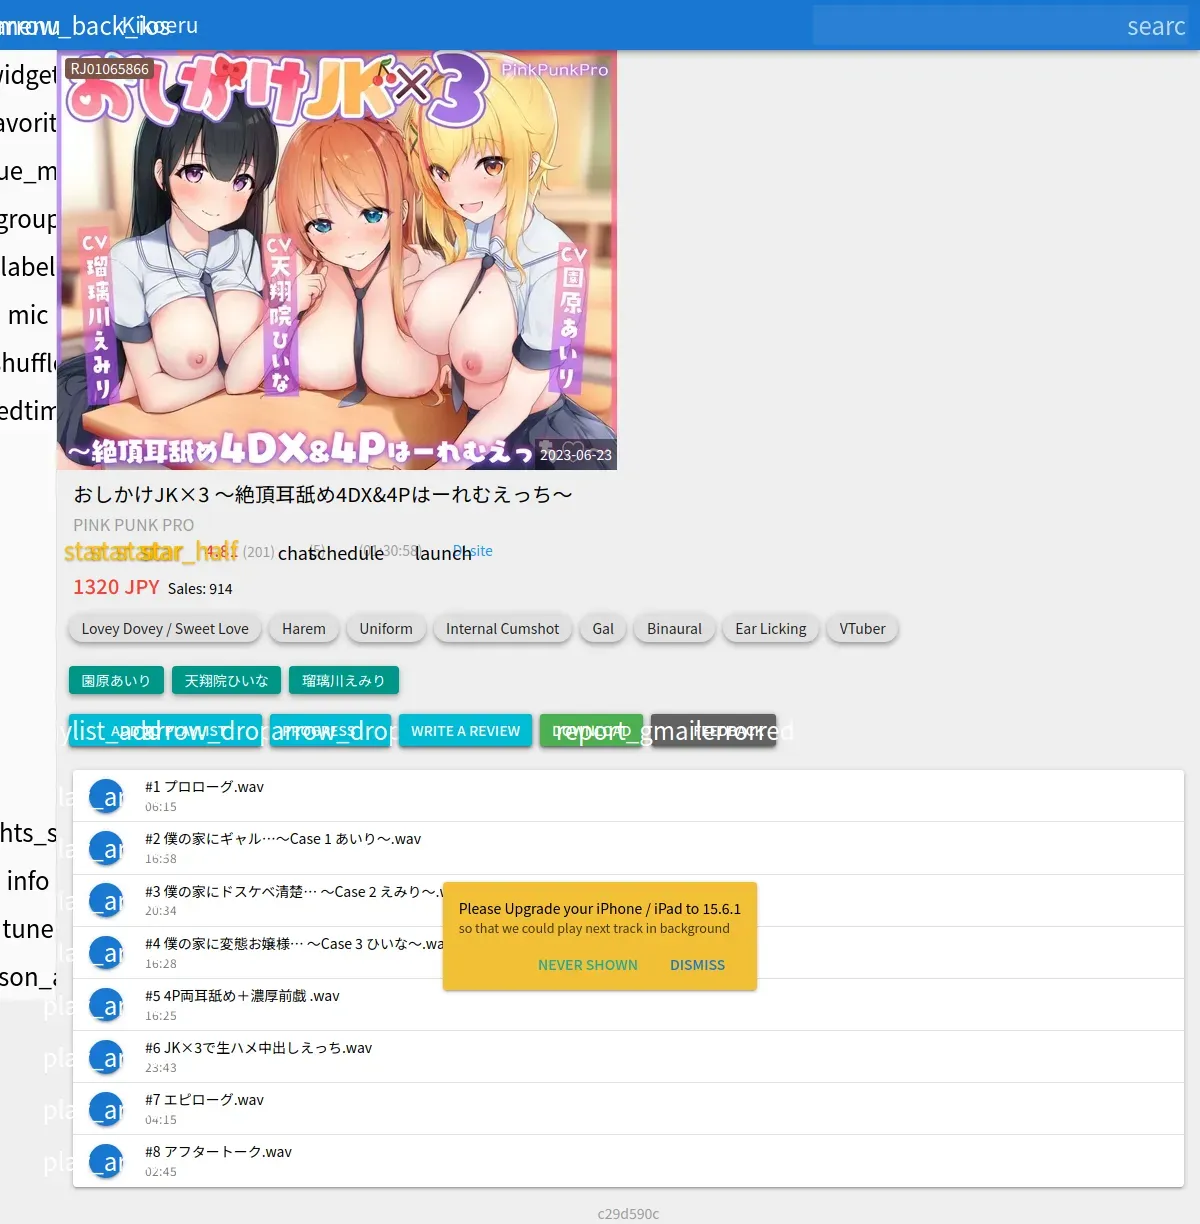Click the audio icon of track #2 Case 1
Viewport: 1200px width, 1224px height.
pyautogui.click(x=106, y=848)
